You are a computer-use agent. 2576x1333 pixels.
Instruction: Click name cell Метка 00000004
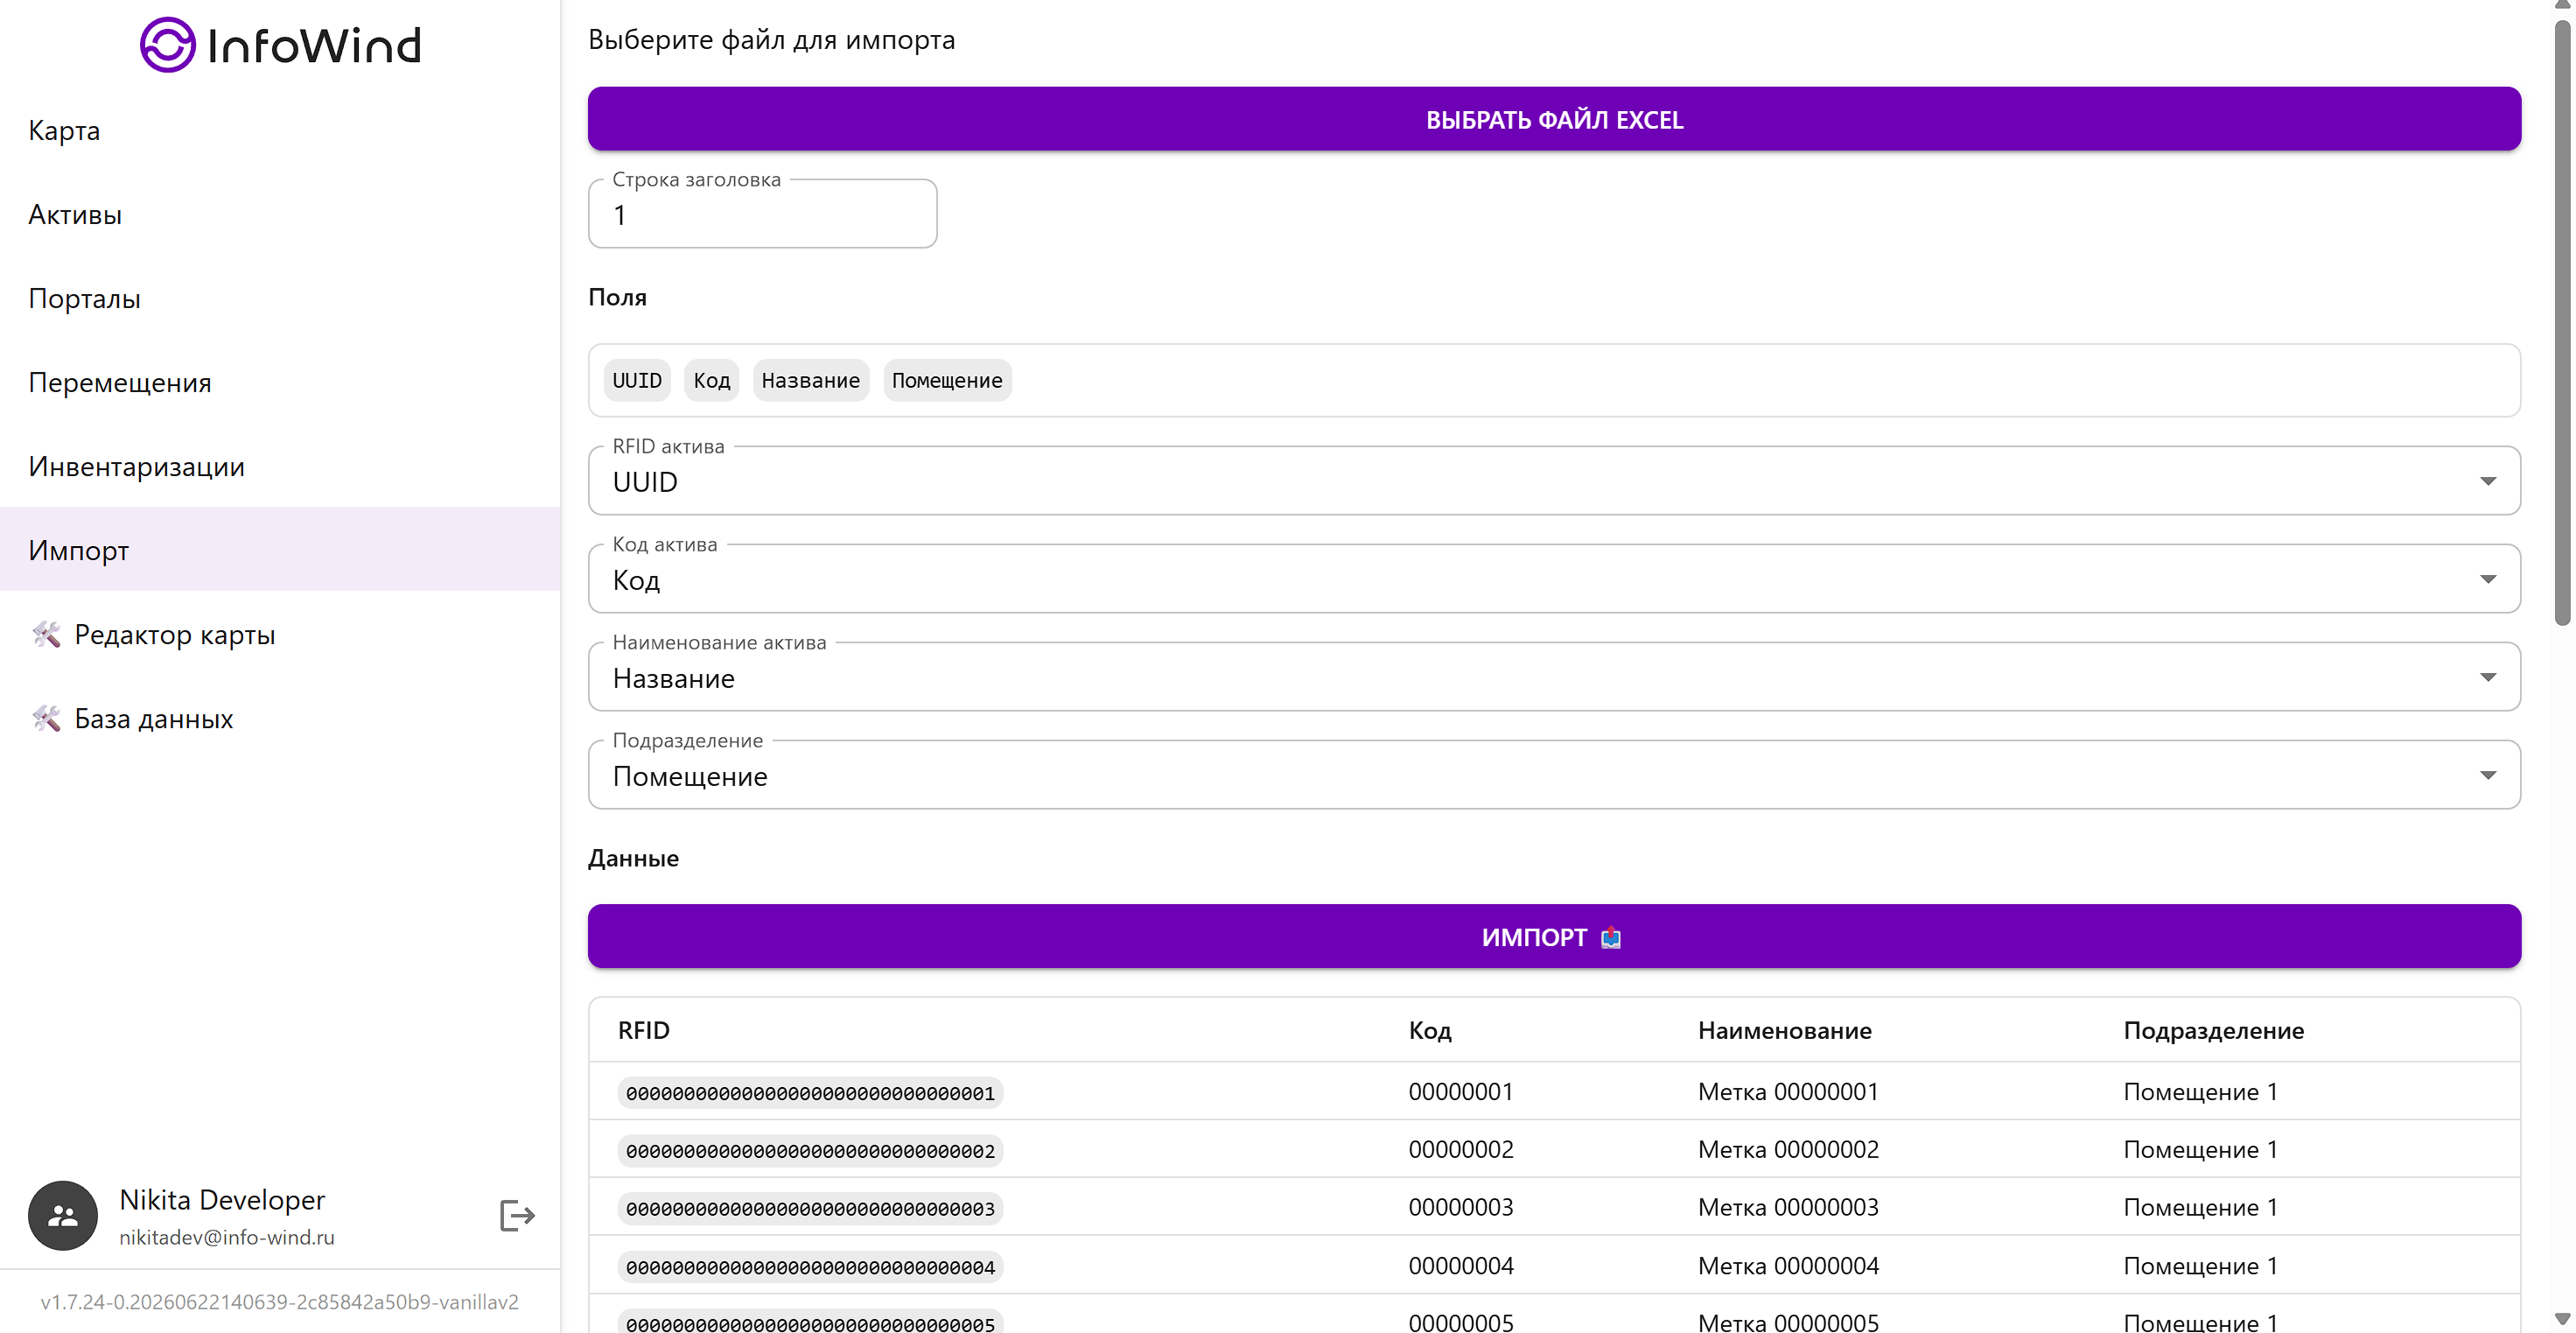click(x=1788, y=1266)
